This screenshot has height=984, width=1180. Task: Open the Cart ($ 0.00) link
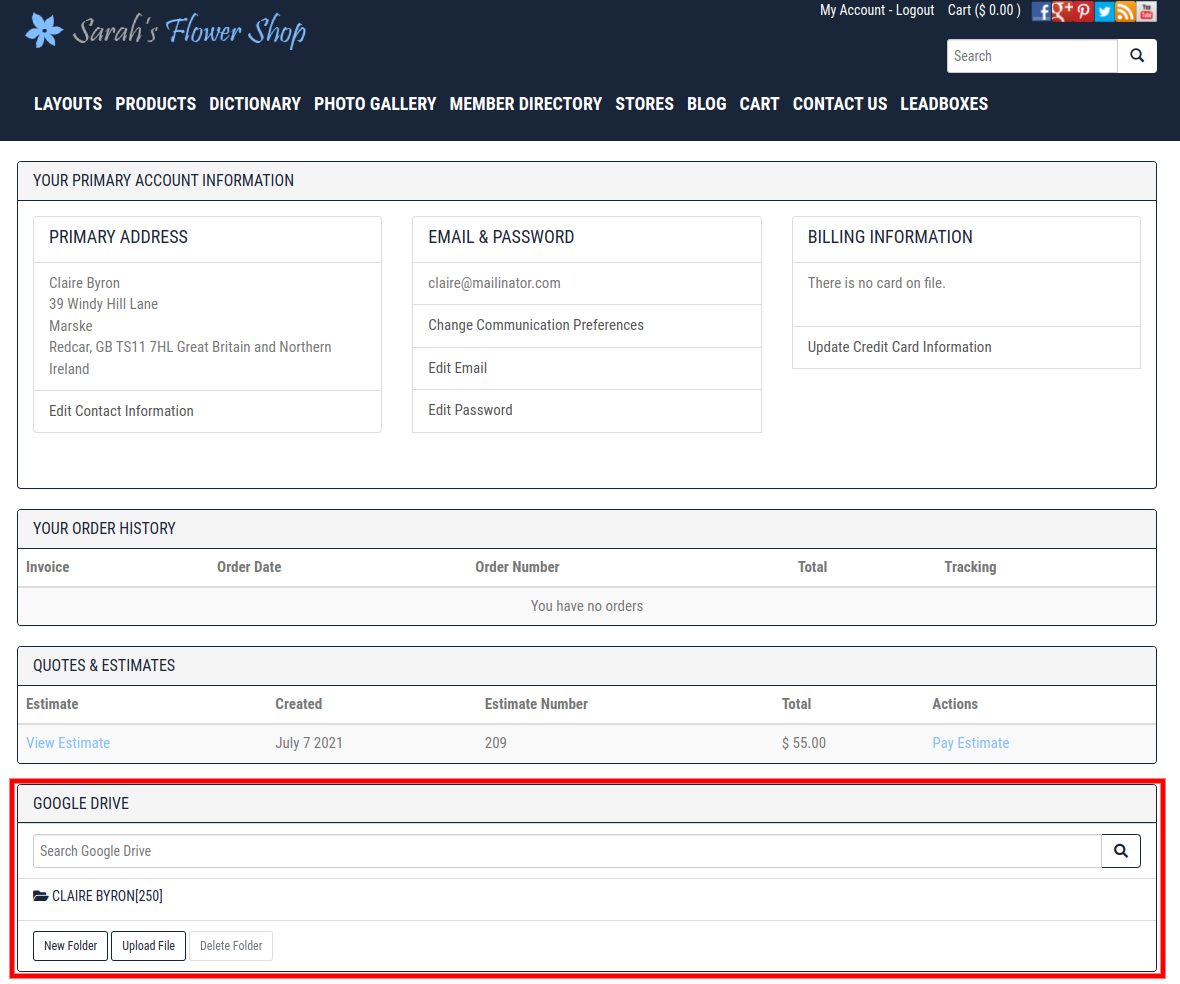(x=984, y=11)
